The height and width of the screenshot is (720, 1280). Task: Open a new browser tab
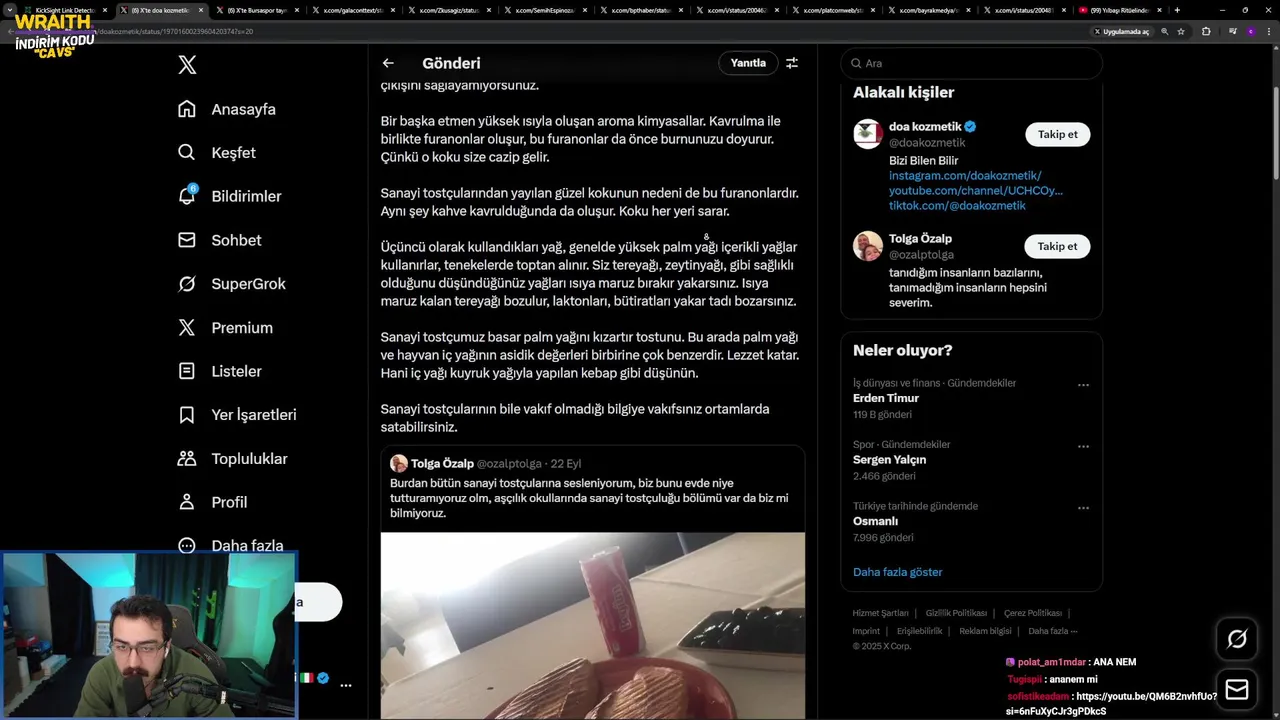[x=1177, y=10]
